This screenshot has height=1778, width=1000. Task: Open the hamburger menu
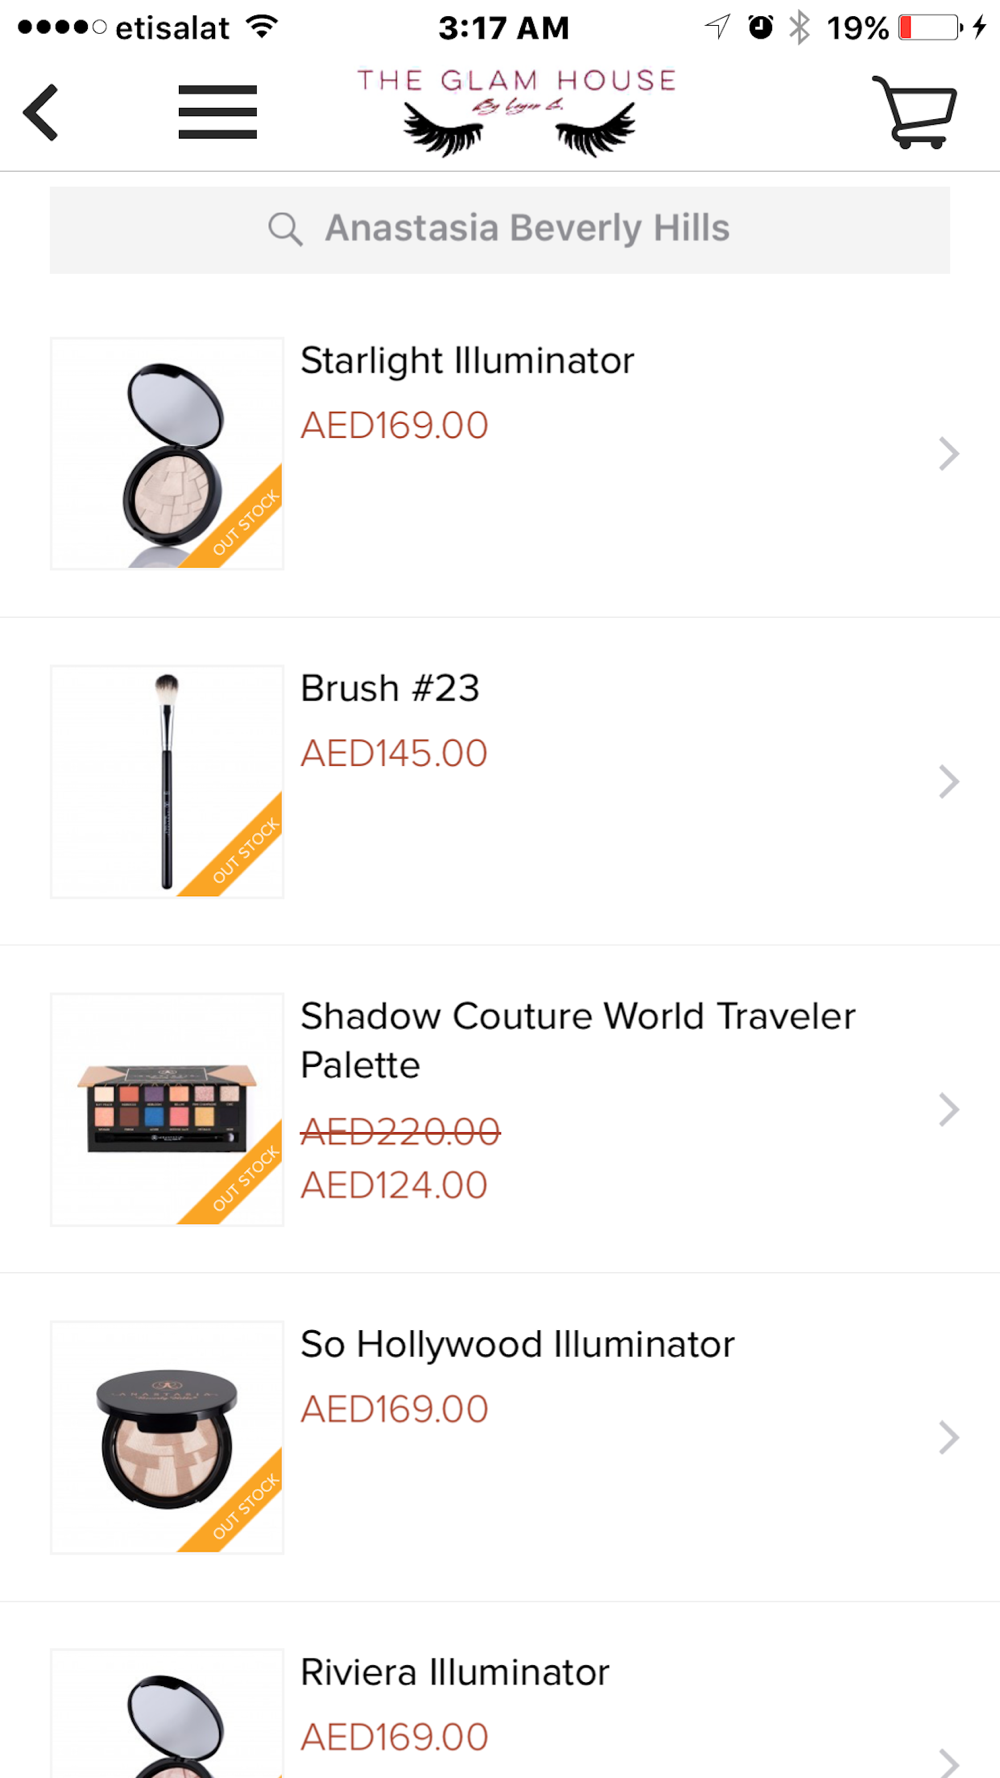point(217,112)
